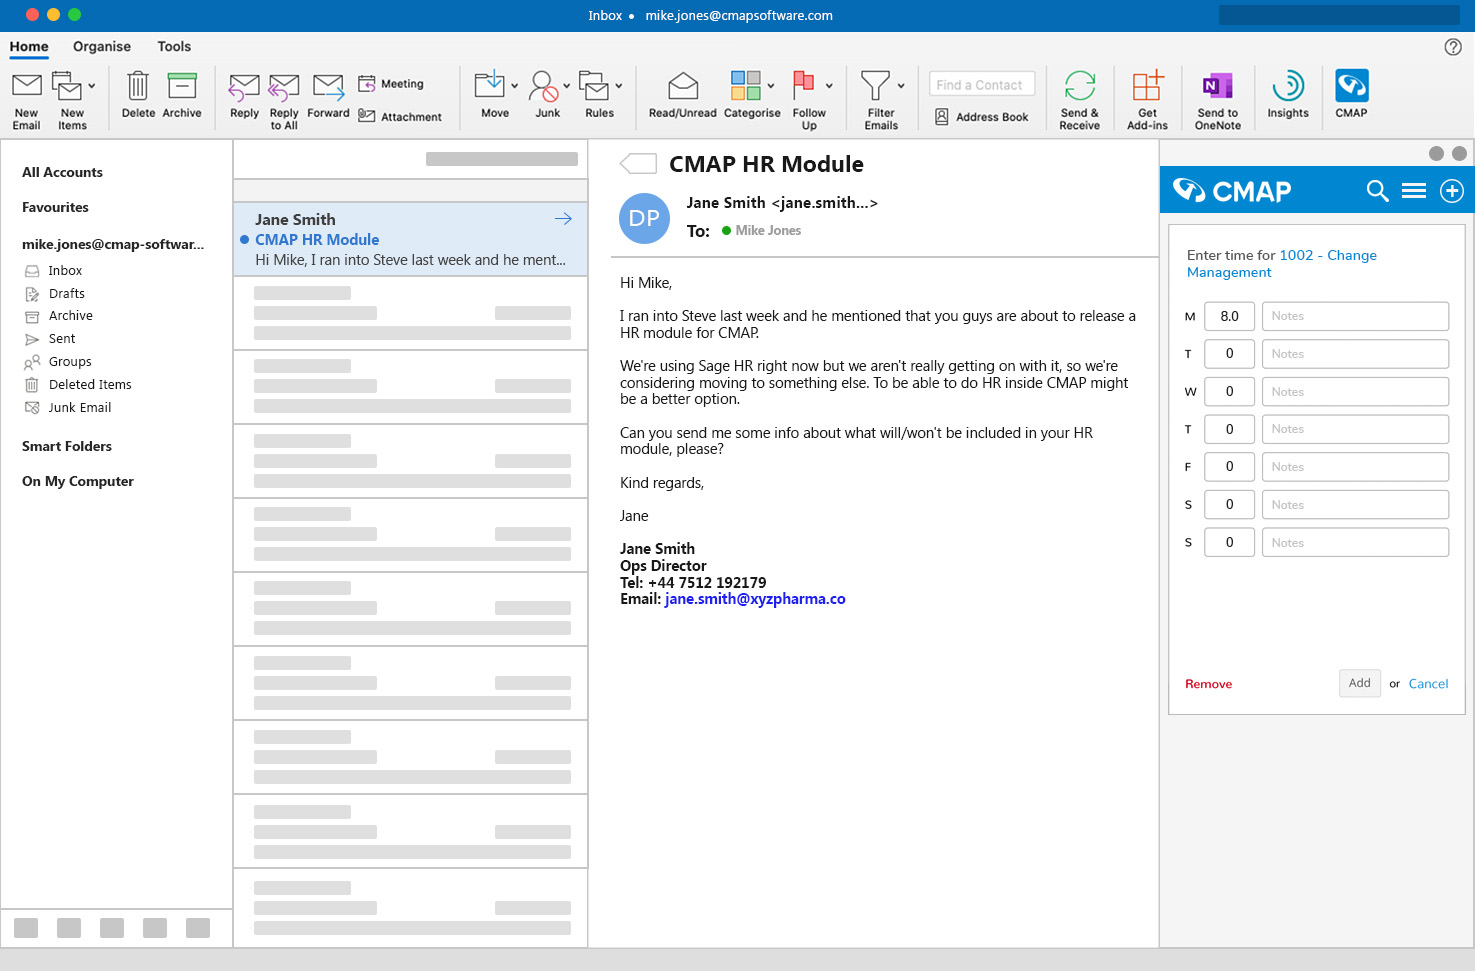
Task: Switch to the Organise tab
Action: tap(102, 47)
